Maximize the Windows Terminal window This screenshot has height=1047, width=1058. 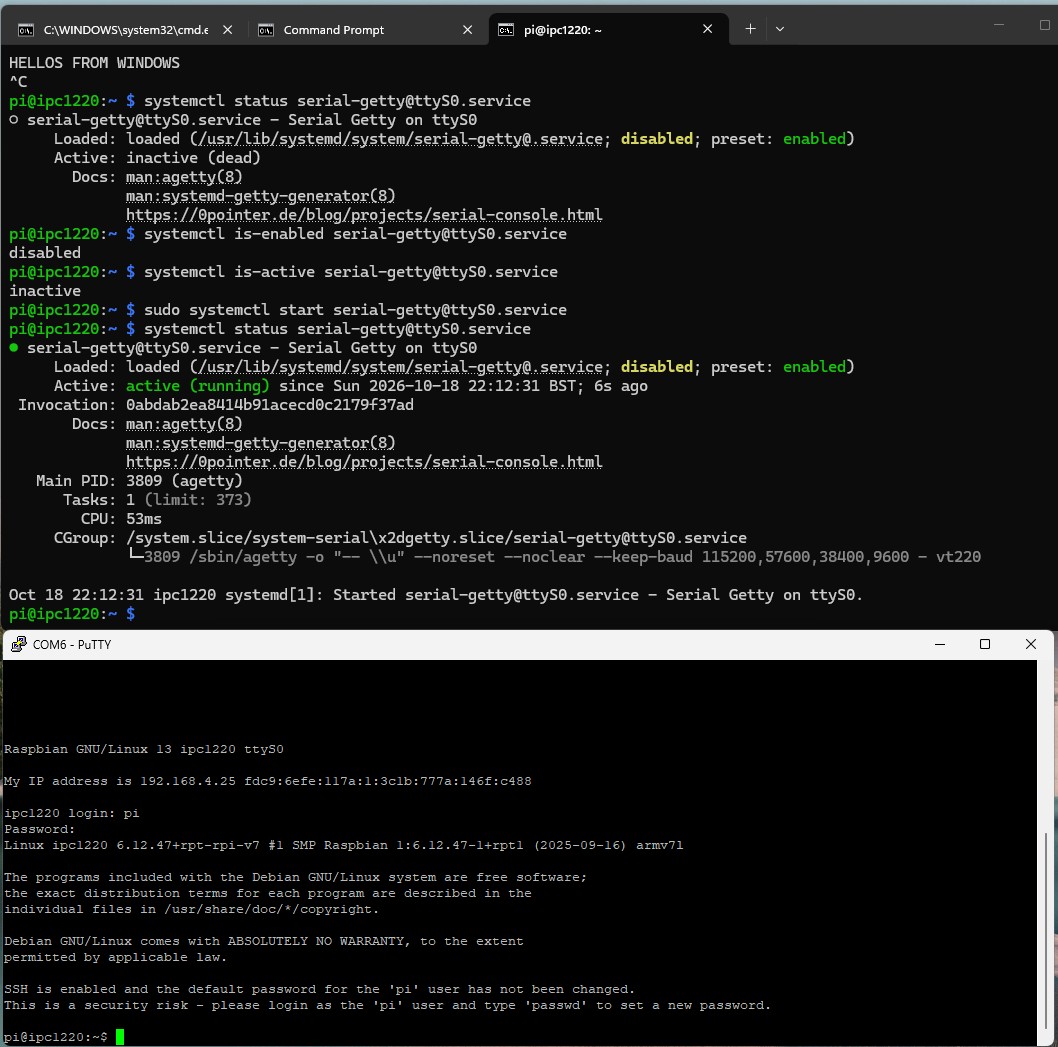pyautogui.click(x=1045, y=25)
